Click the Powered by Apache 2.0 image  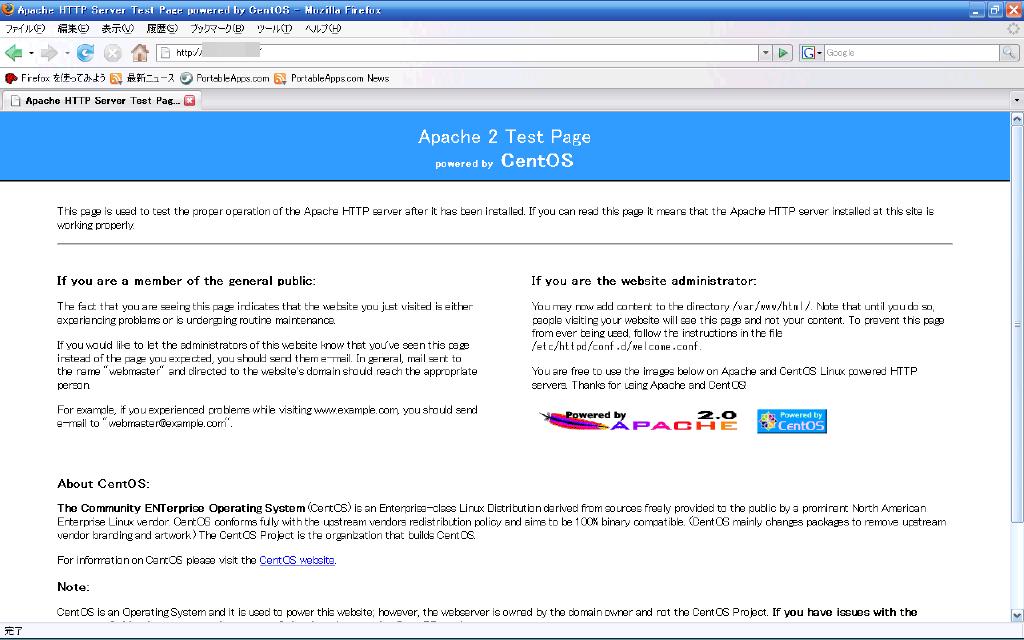point(639,421)
